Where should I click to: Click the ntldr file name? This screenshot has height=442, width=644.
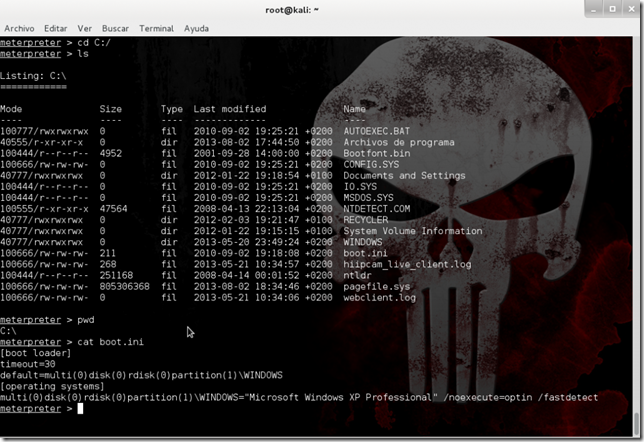357,275
